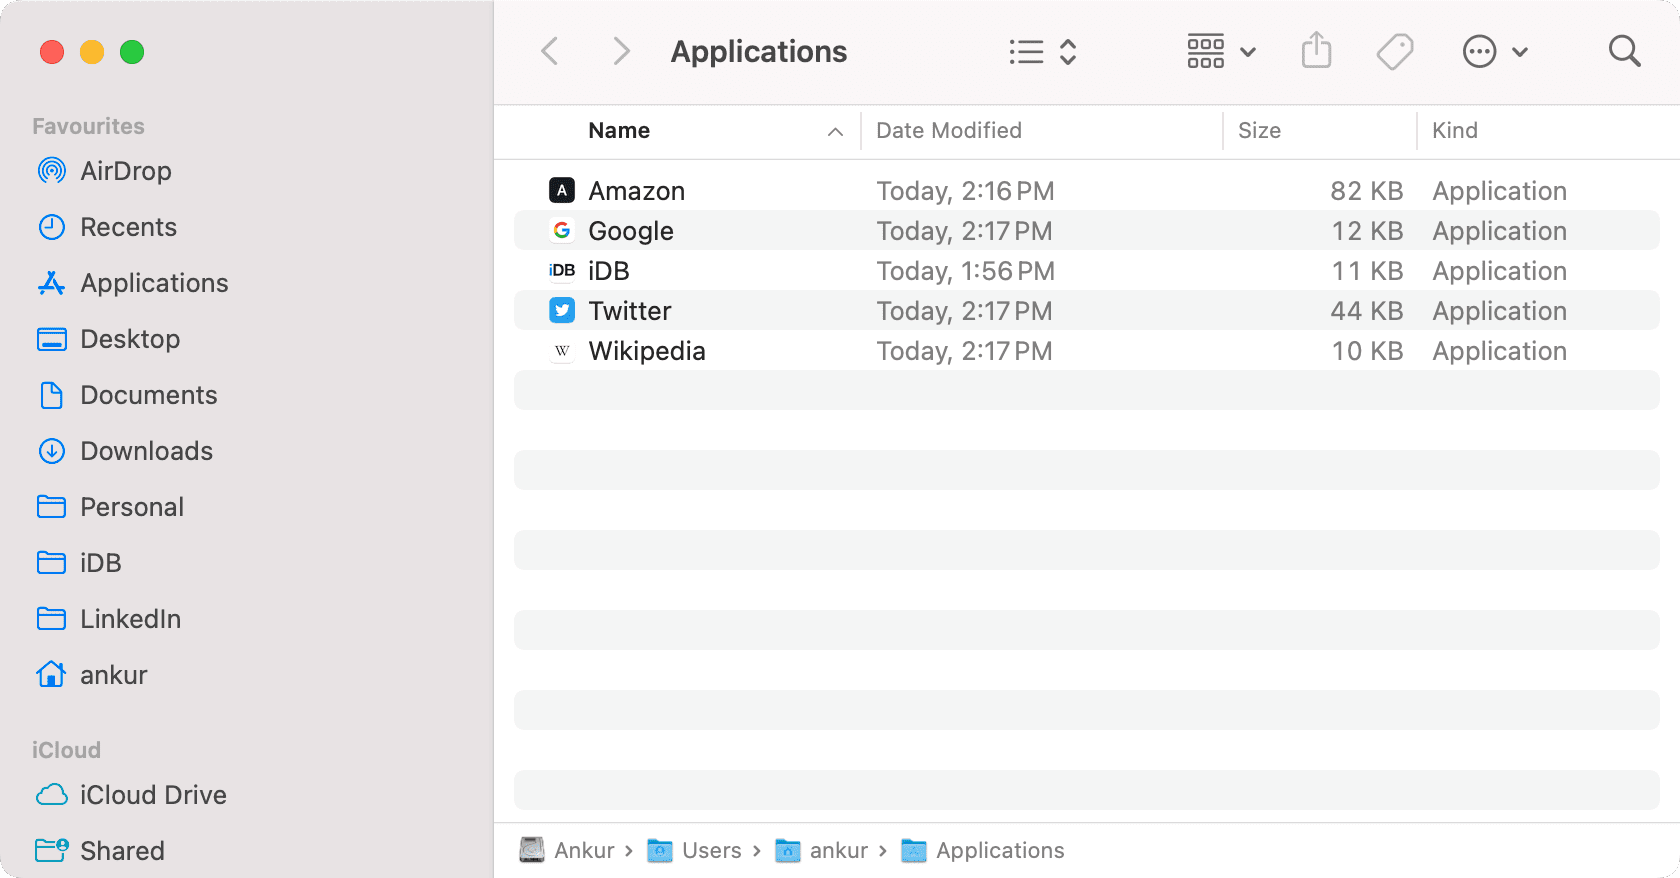Click the Wikipedia file name
The width and height of the screenshot is (1680, 878).
647,351
